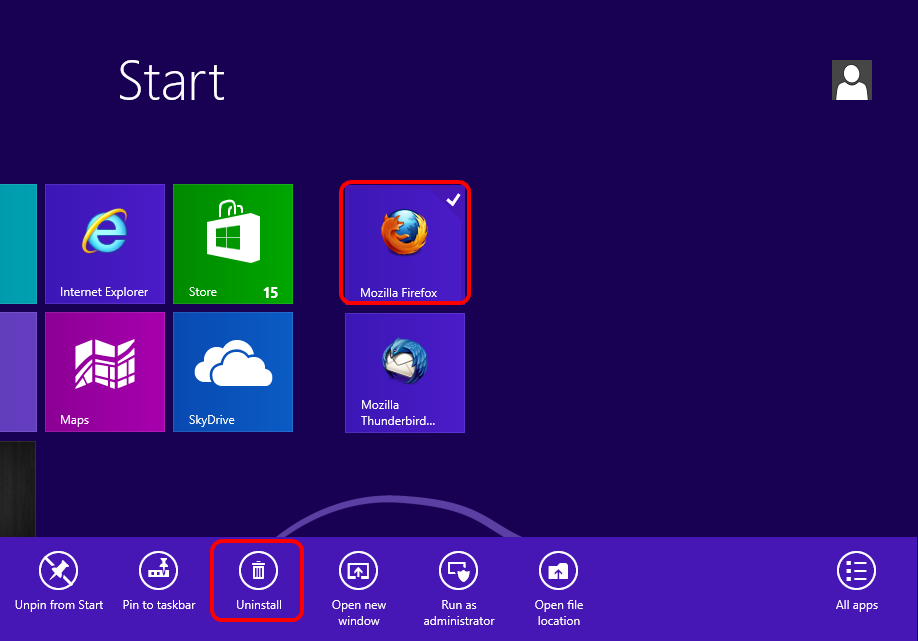Choose Run as administrator
This screenshot has height=641, width=918.
459,589
